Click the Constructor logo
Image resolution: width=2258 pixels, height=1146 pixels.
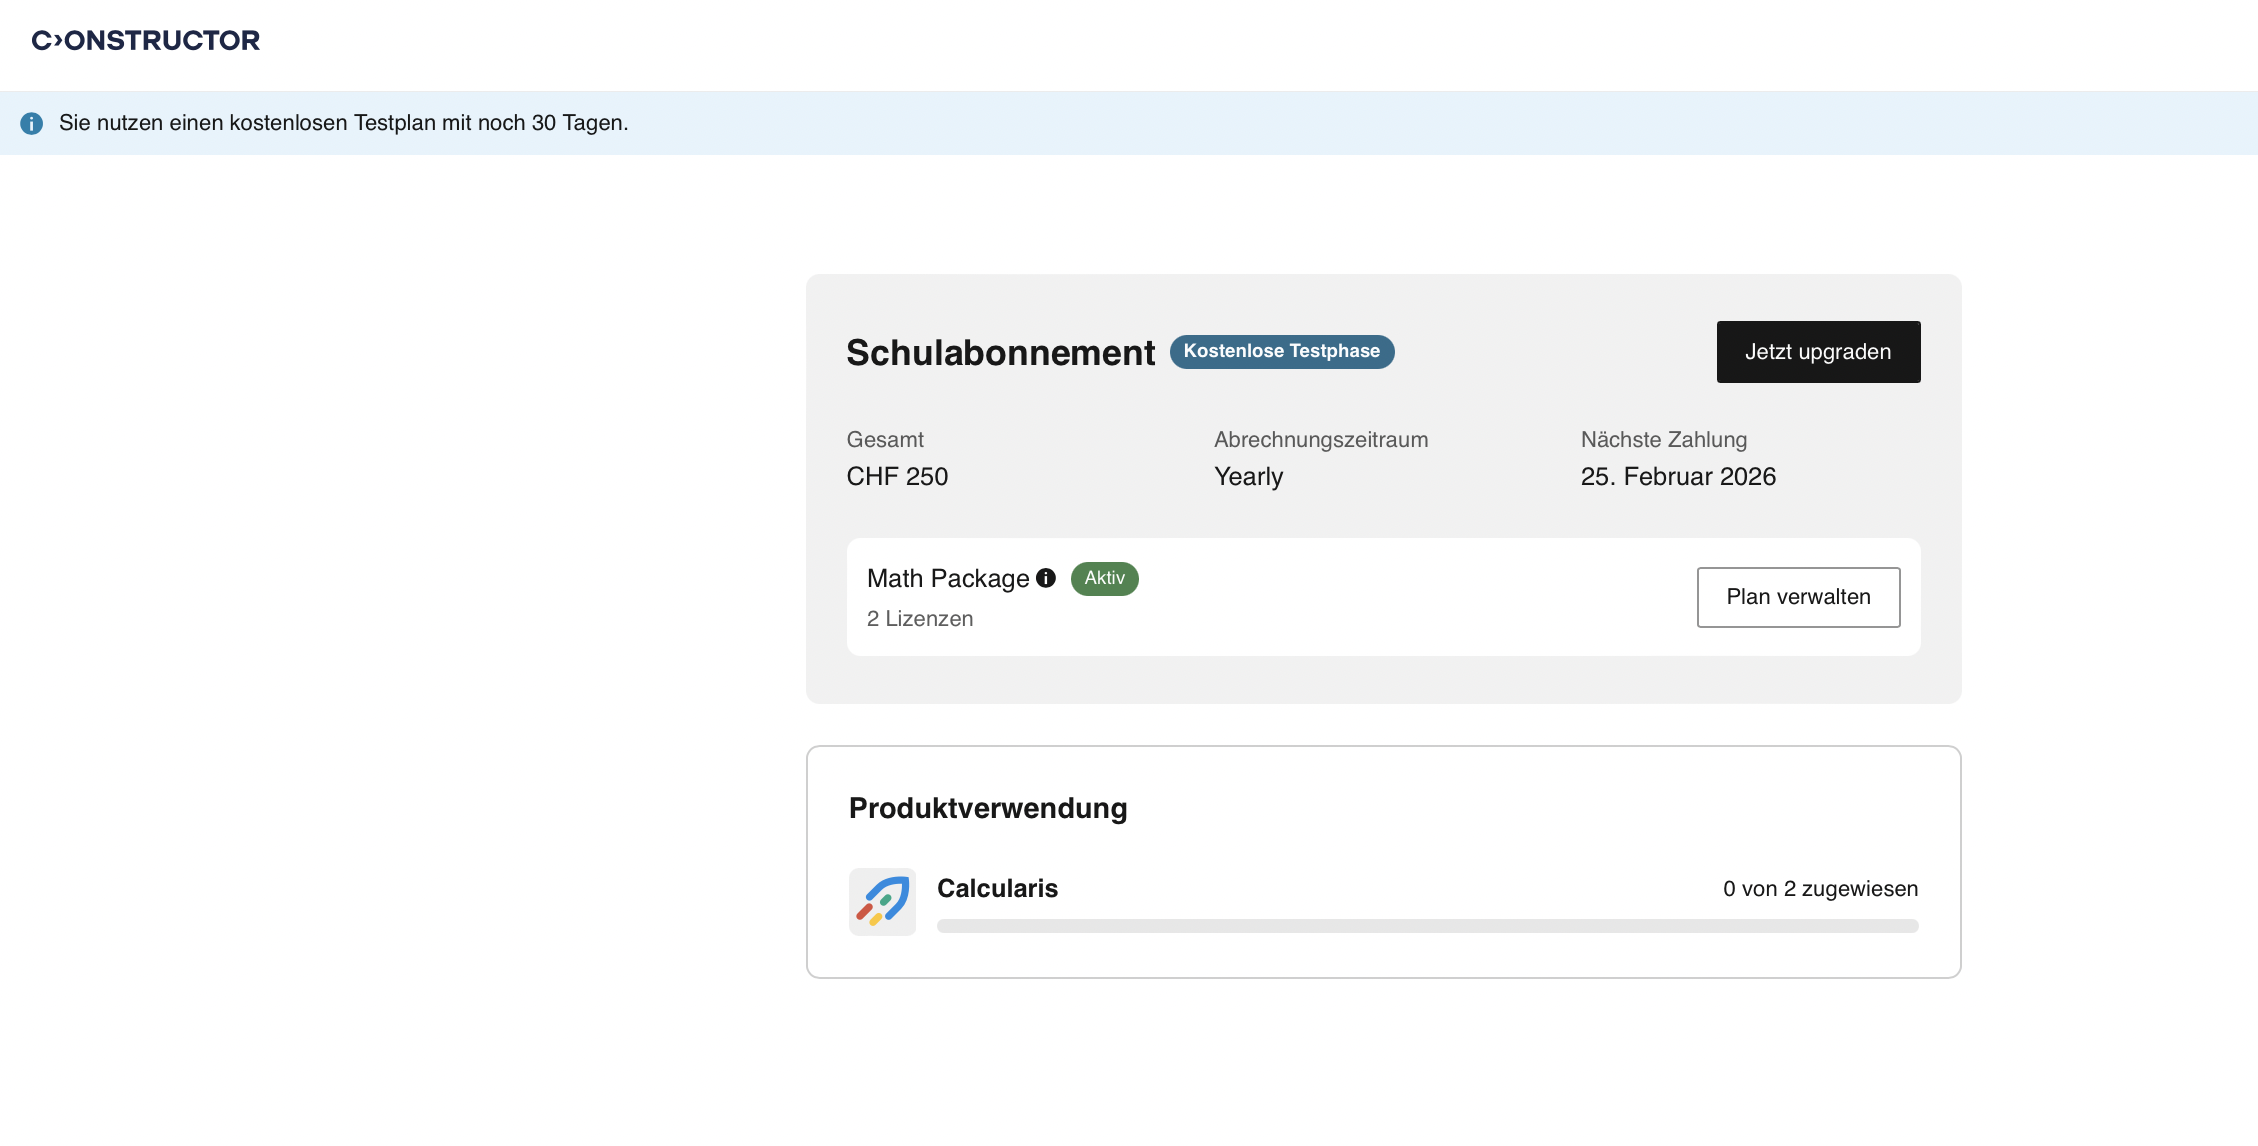click(146, 40)
